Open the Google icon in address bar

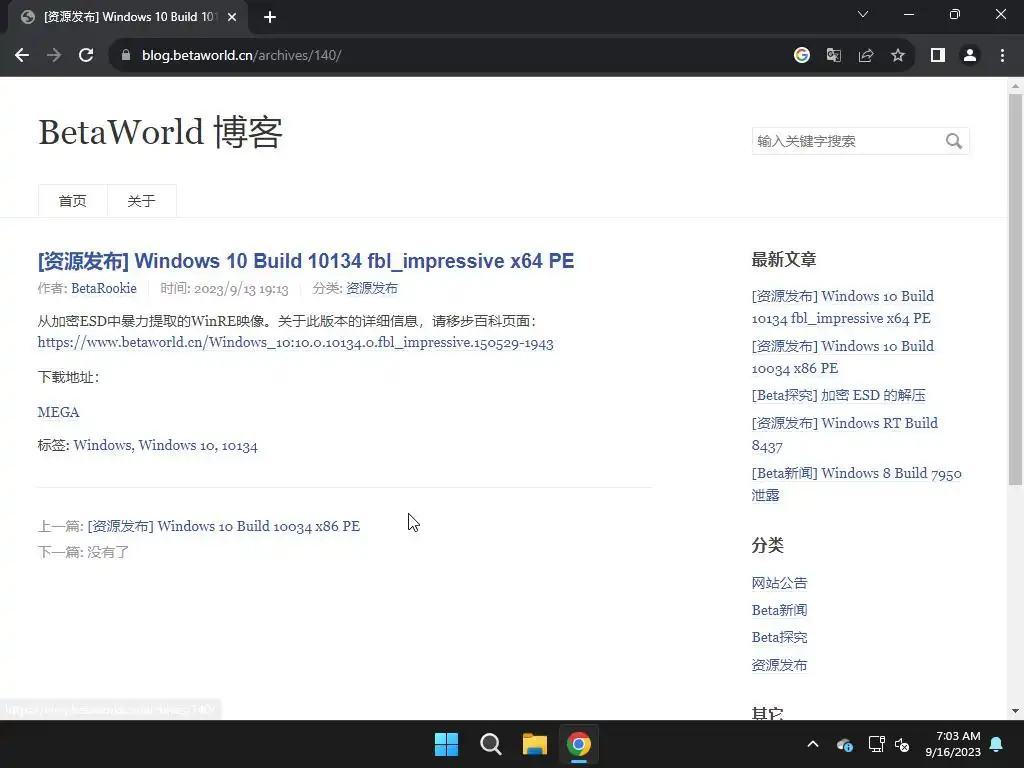click(x=801, y=56)
